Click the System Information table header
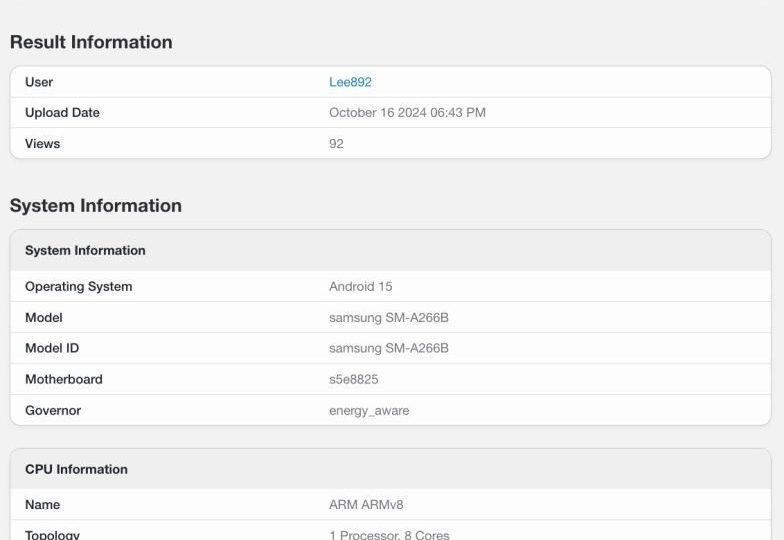Viewport: 784px width, 540px height. pyautogui.click(x=85, y=251)
